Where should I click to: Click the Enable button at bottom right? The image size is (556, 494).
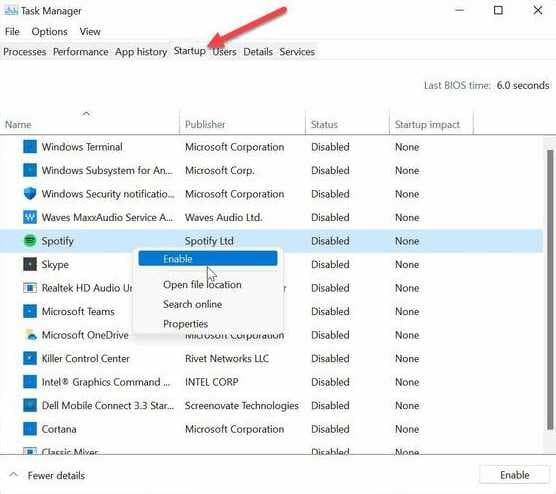pos(514,475)
